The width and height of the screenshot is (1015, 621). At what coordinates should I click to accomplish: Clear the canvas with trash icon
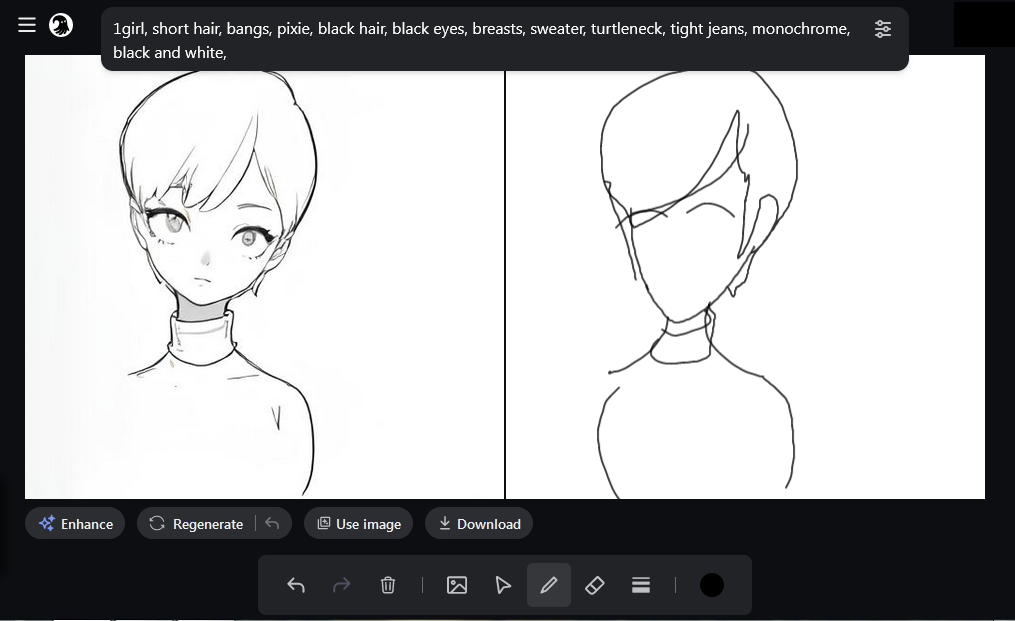click(x=388, y=585)
